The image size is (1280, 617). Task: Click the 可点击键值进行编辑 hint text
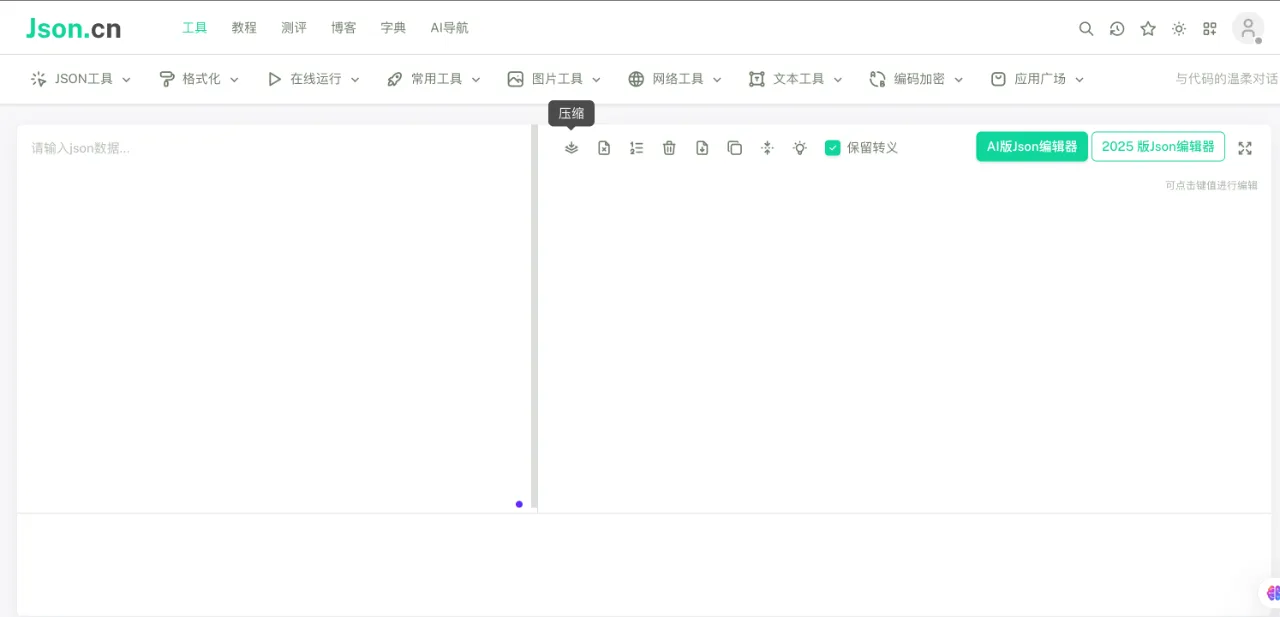point(1211,186)
